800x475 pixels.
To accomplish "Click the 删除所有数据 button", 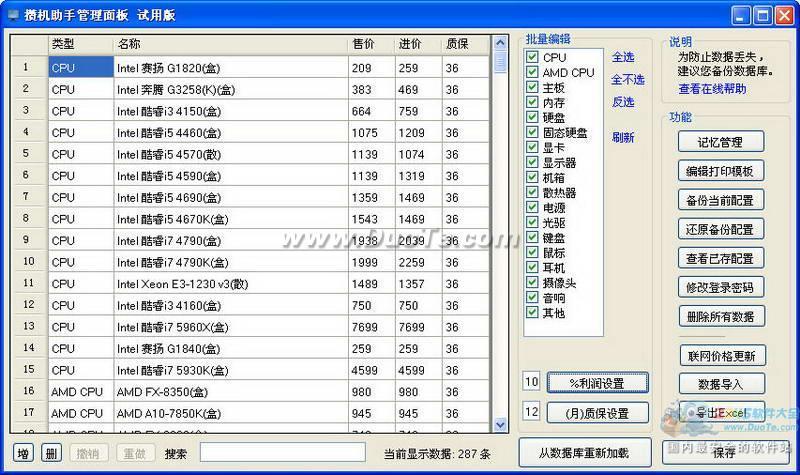I will pos(721,316).
